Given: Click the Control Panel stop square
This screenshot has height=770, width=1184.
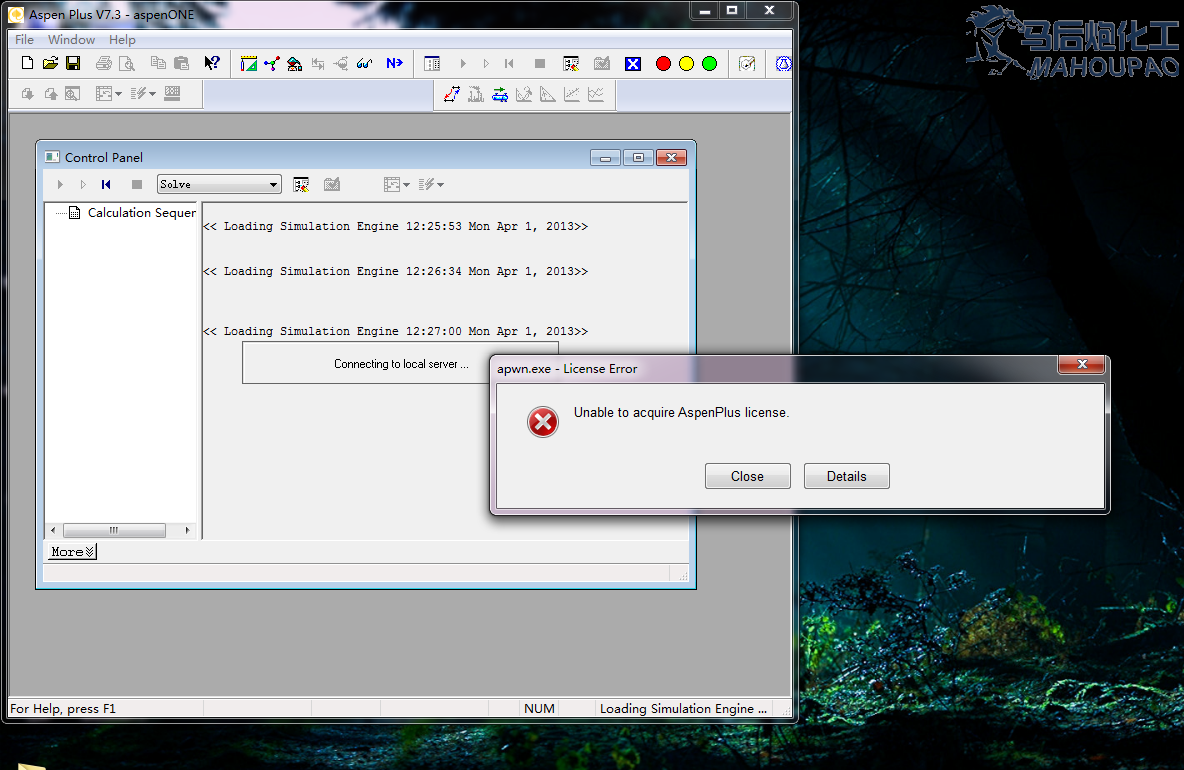Looking at the screenshot, I should pos(137,184).
